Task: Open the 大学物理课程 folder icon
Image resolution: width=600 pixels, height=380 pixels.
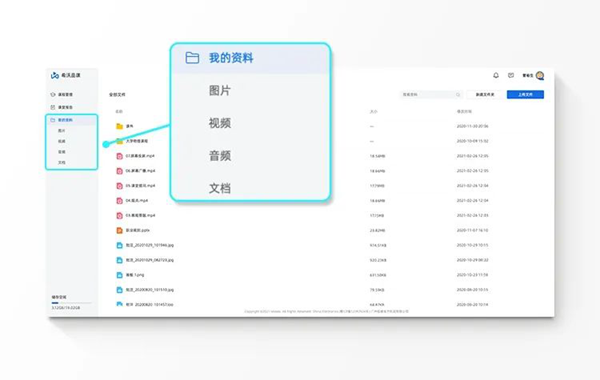Action: [119, 141]
